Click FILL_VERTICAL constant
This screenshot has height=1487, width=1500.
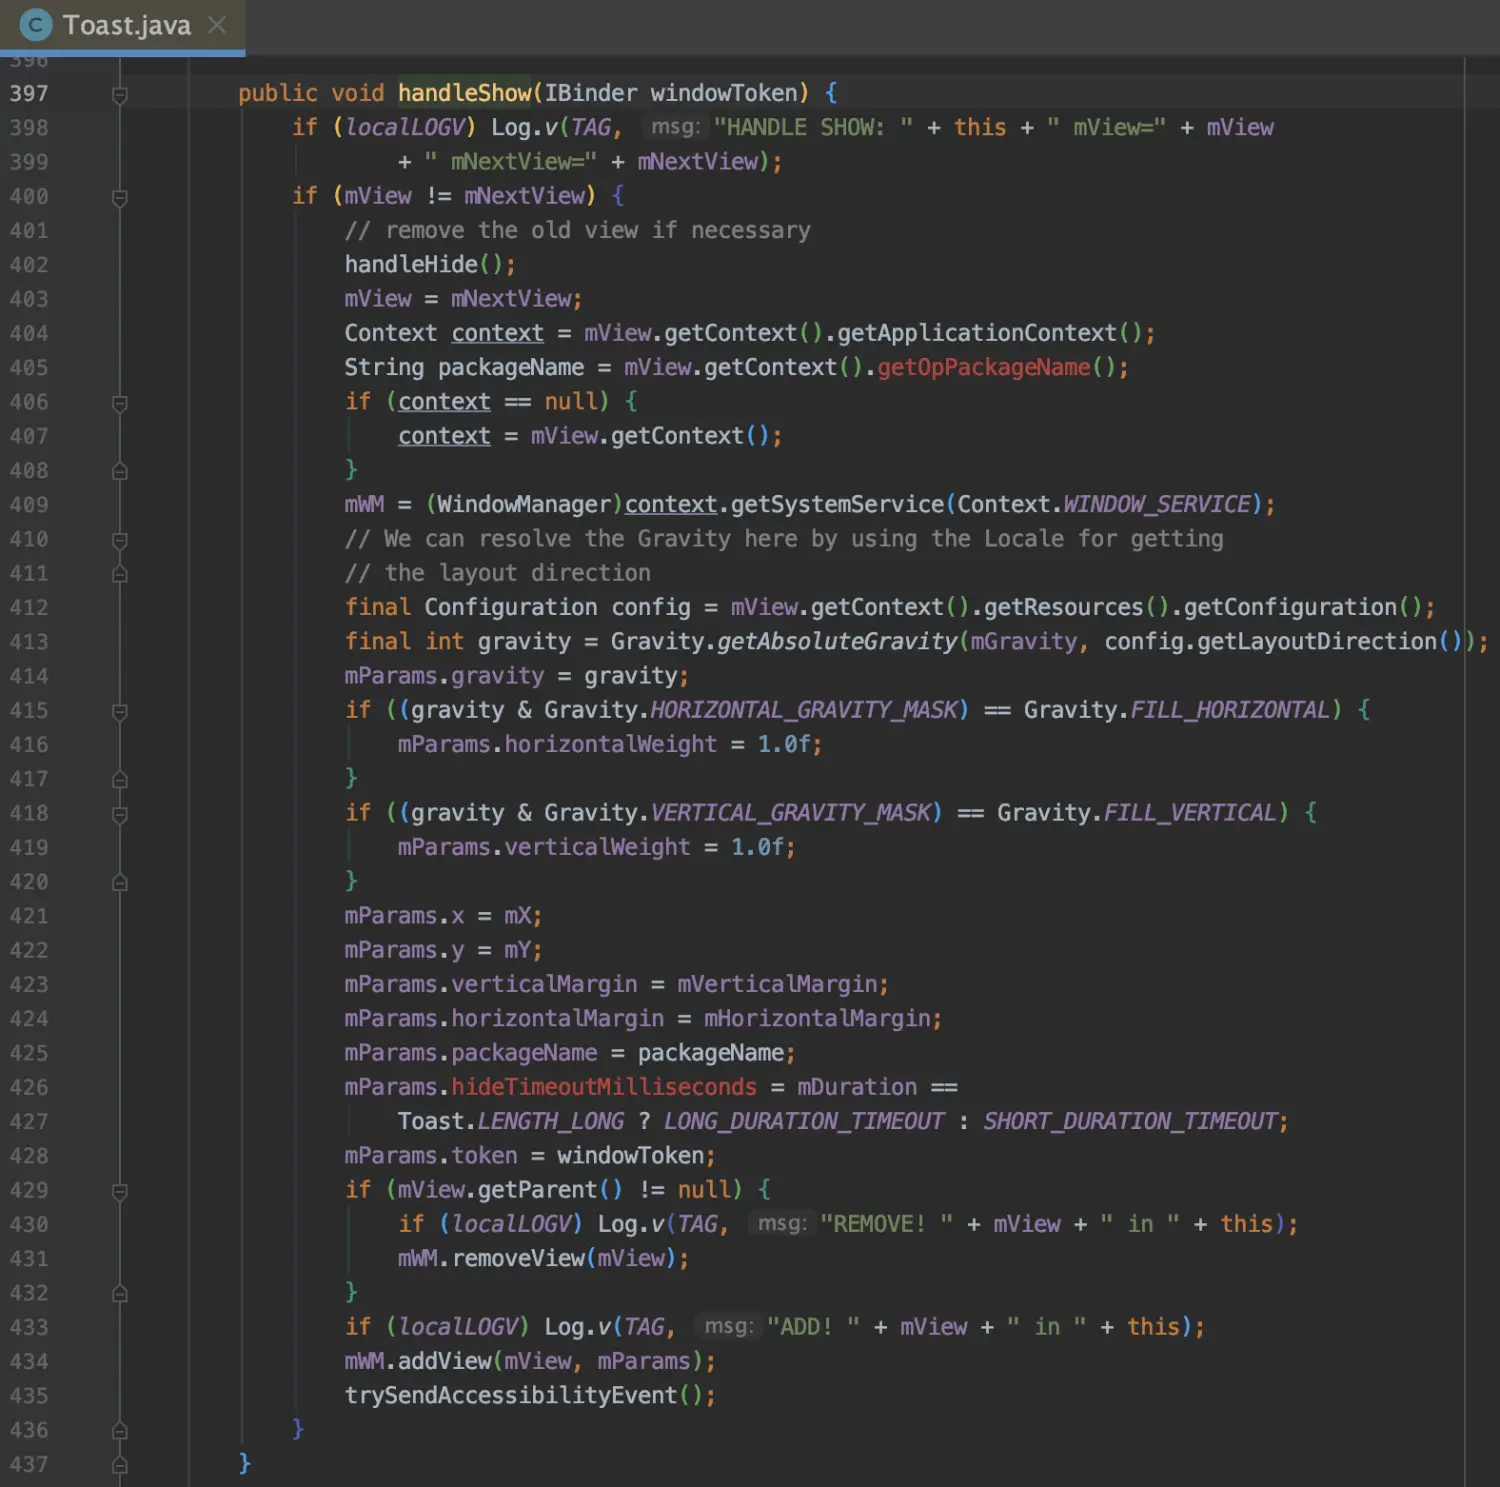point(1190,813)
